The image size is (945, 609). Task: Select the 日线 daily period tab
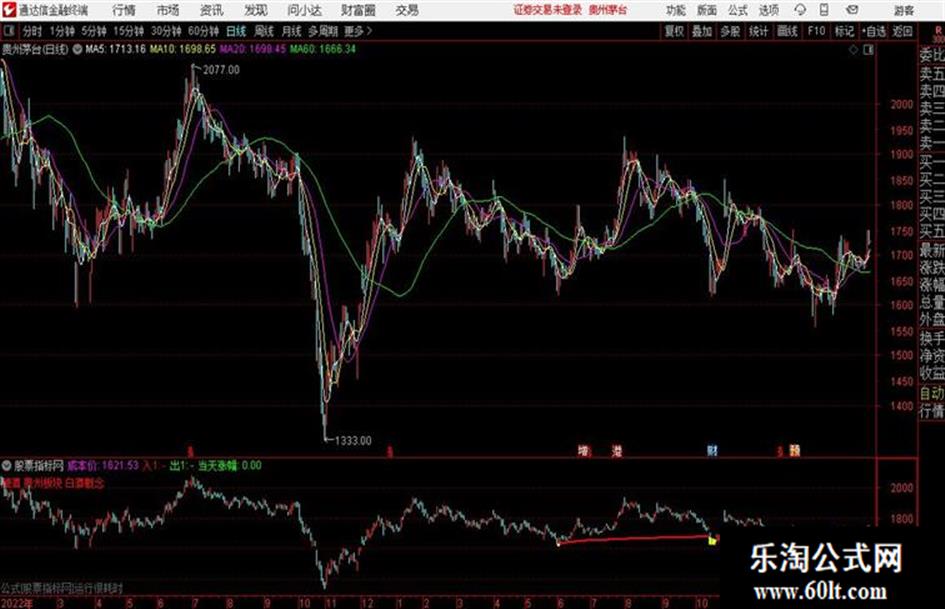236,31
